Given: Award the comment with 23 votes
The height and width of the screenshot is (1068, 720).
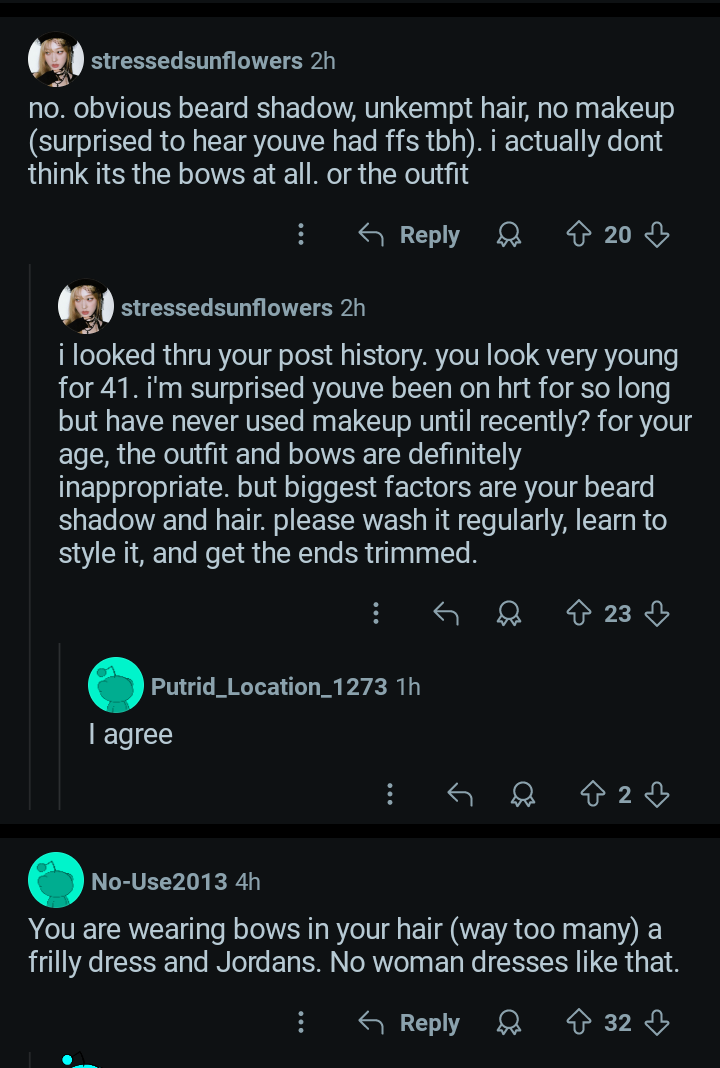Looking at the screenshot, I should pyautogui.click(x=509, y=613).
